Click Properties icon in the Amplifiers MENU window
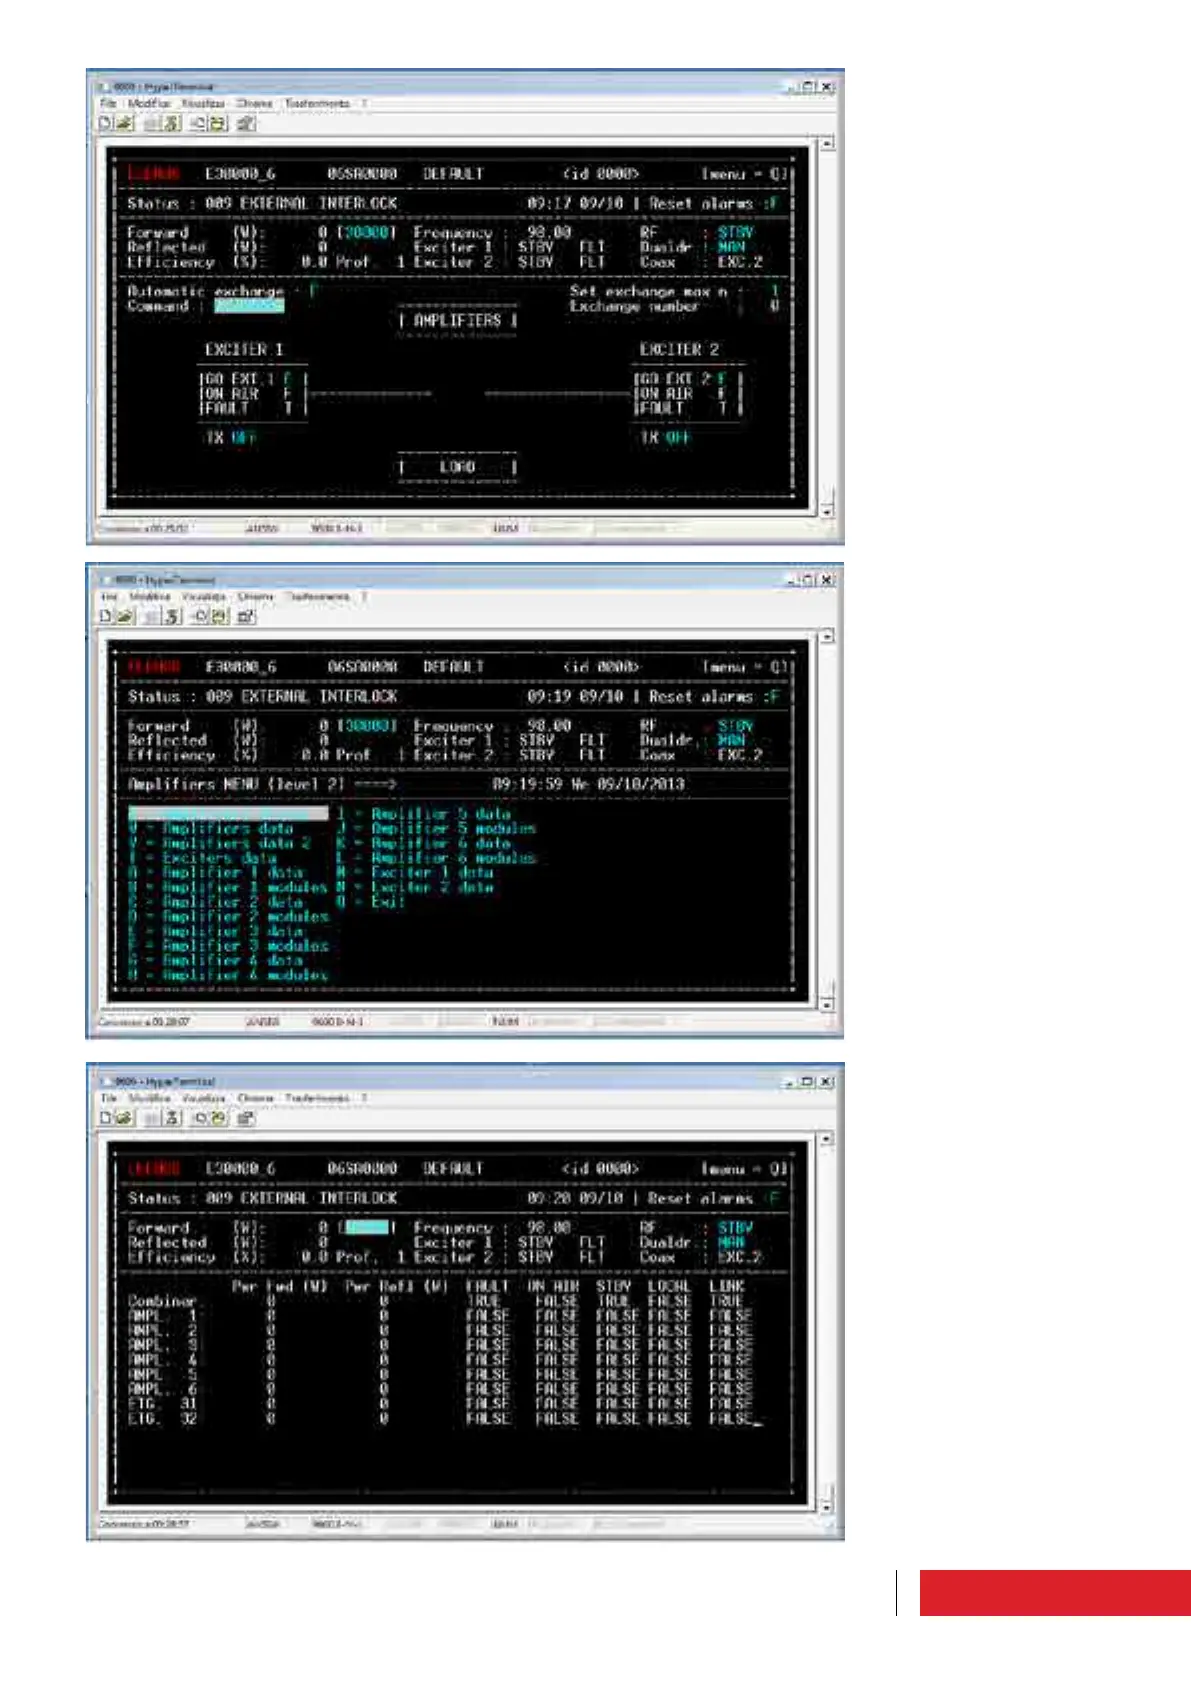The height and width of the screenshot is (1684, 1191). (246, 616)
